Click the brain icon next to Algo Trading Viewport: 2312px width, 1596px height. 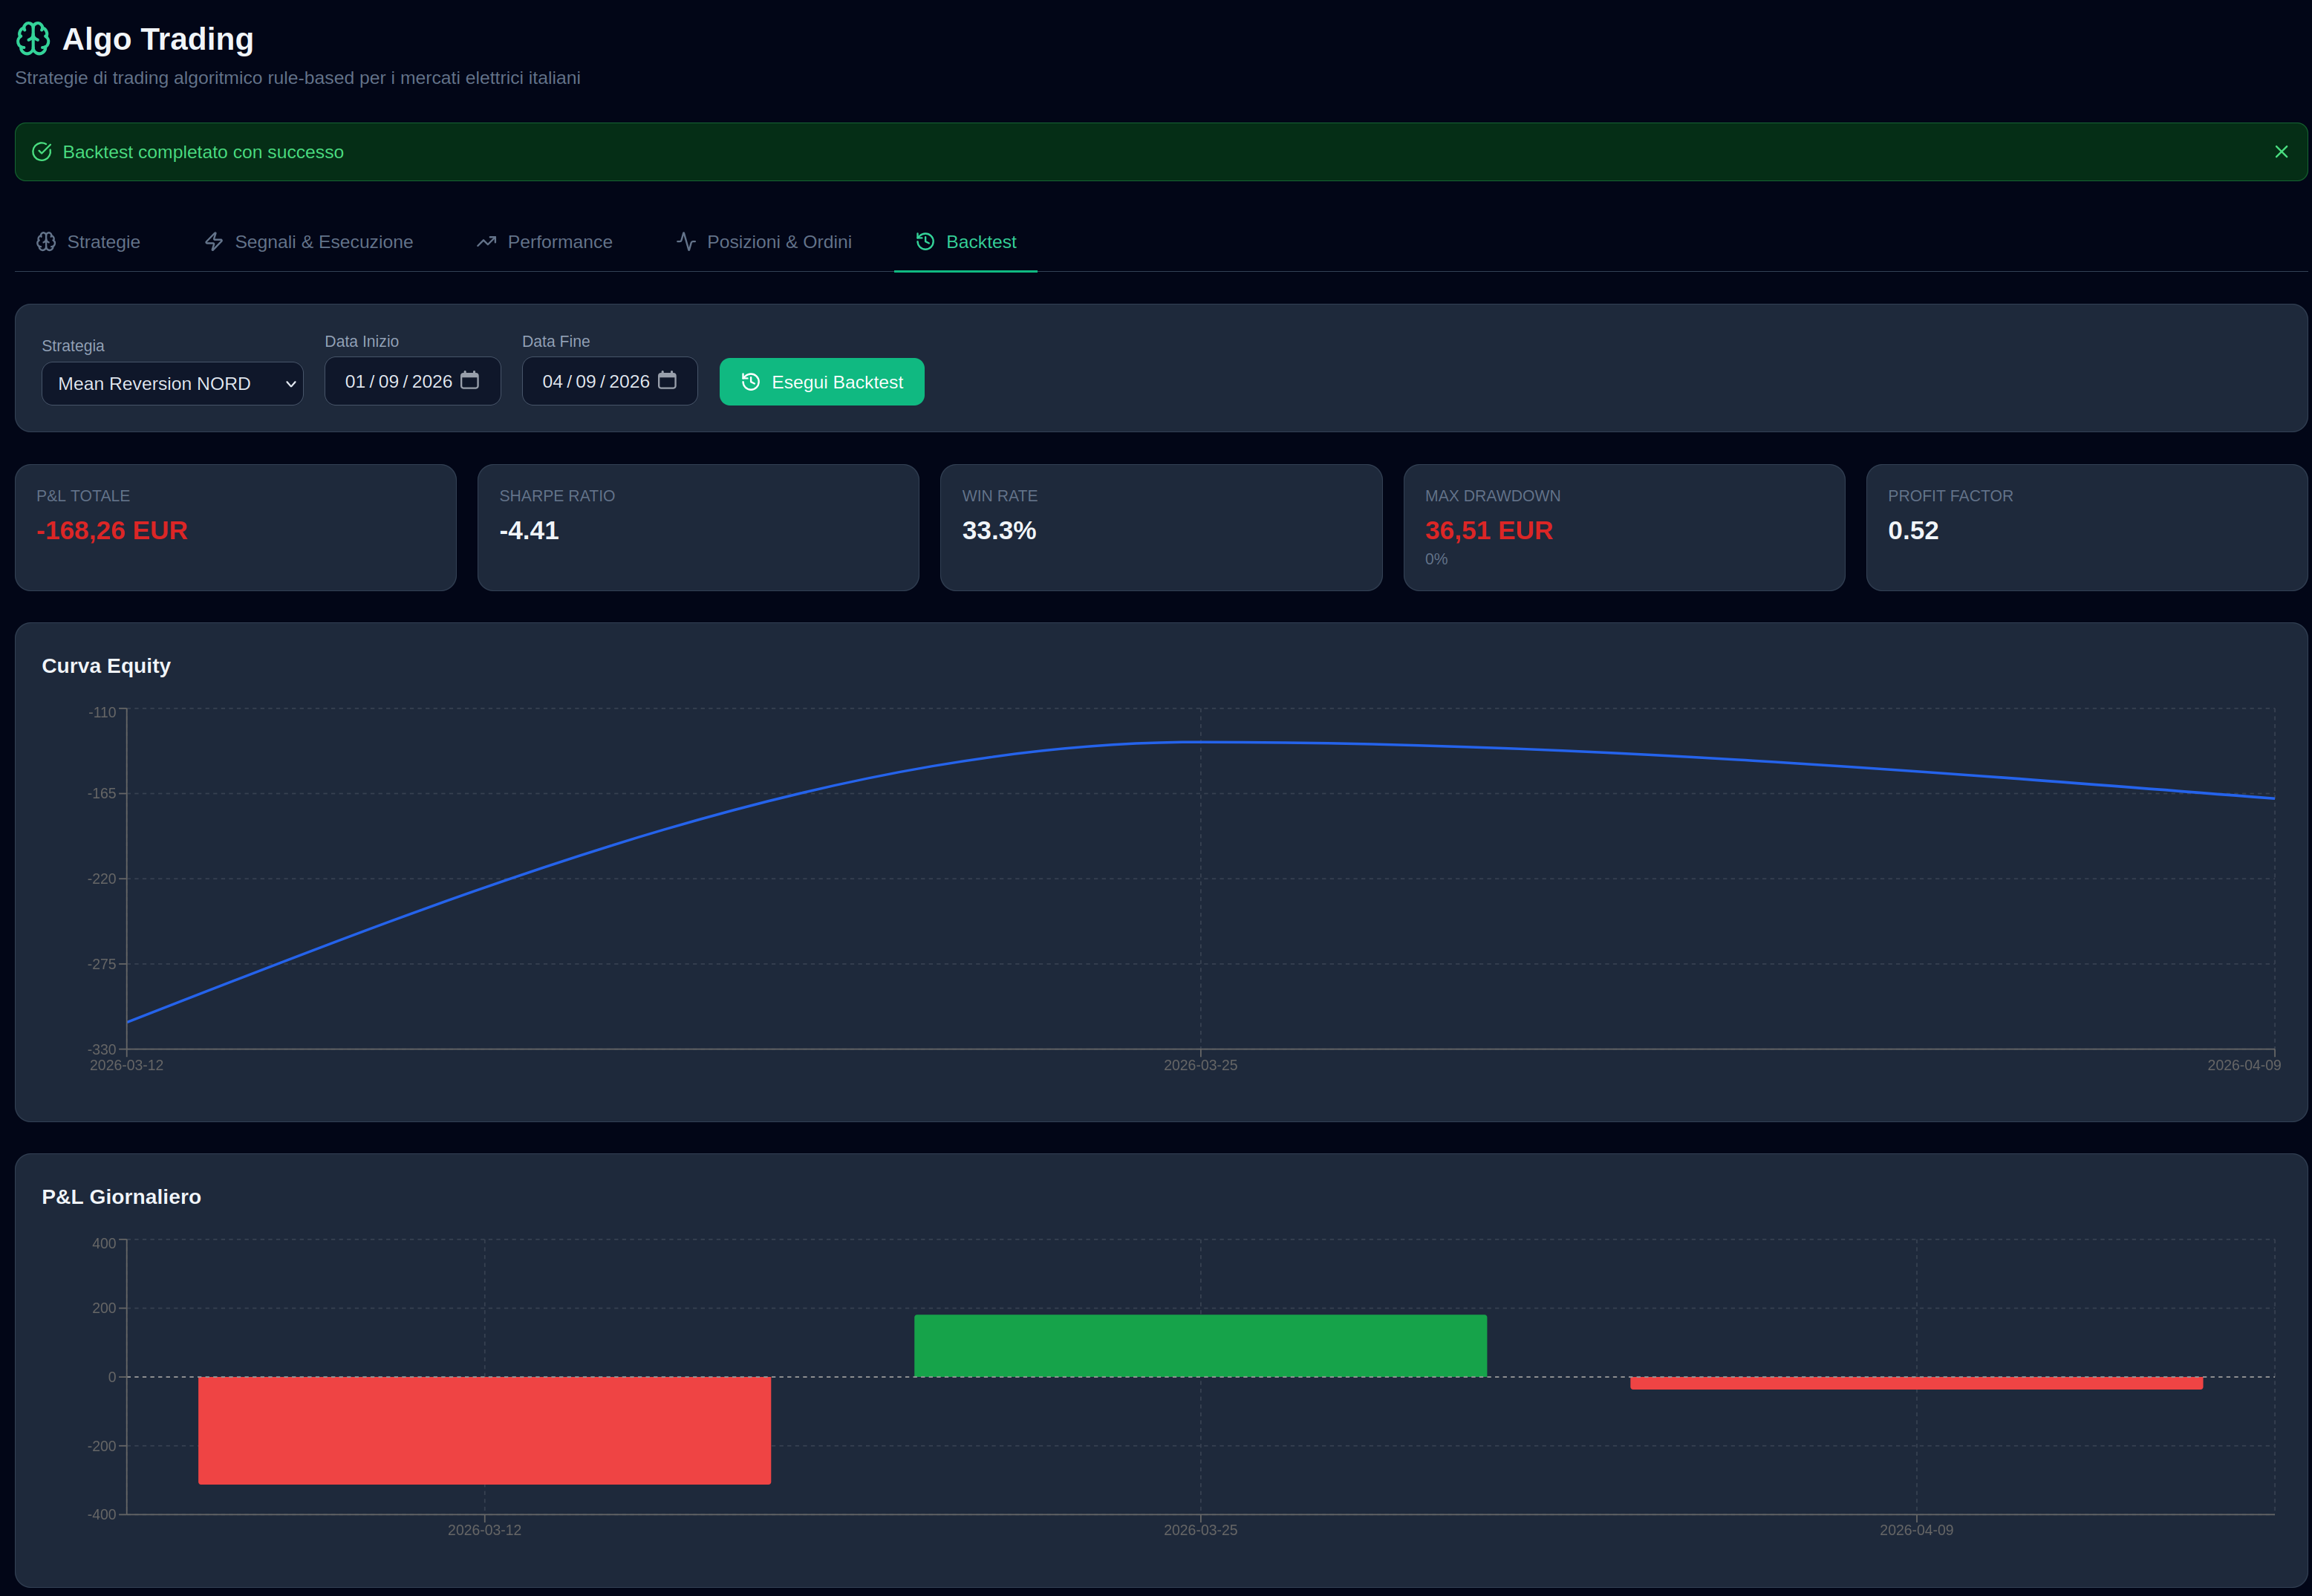(33, 39)
